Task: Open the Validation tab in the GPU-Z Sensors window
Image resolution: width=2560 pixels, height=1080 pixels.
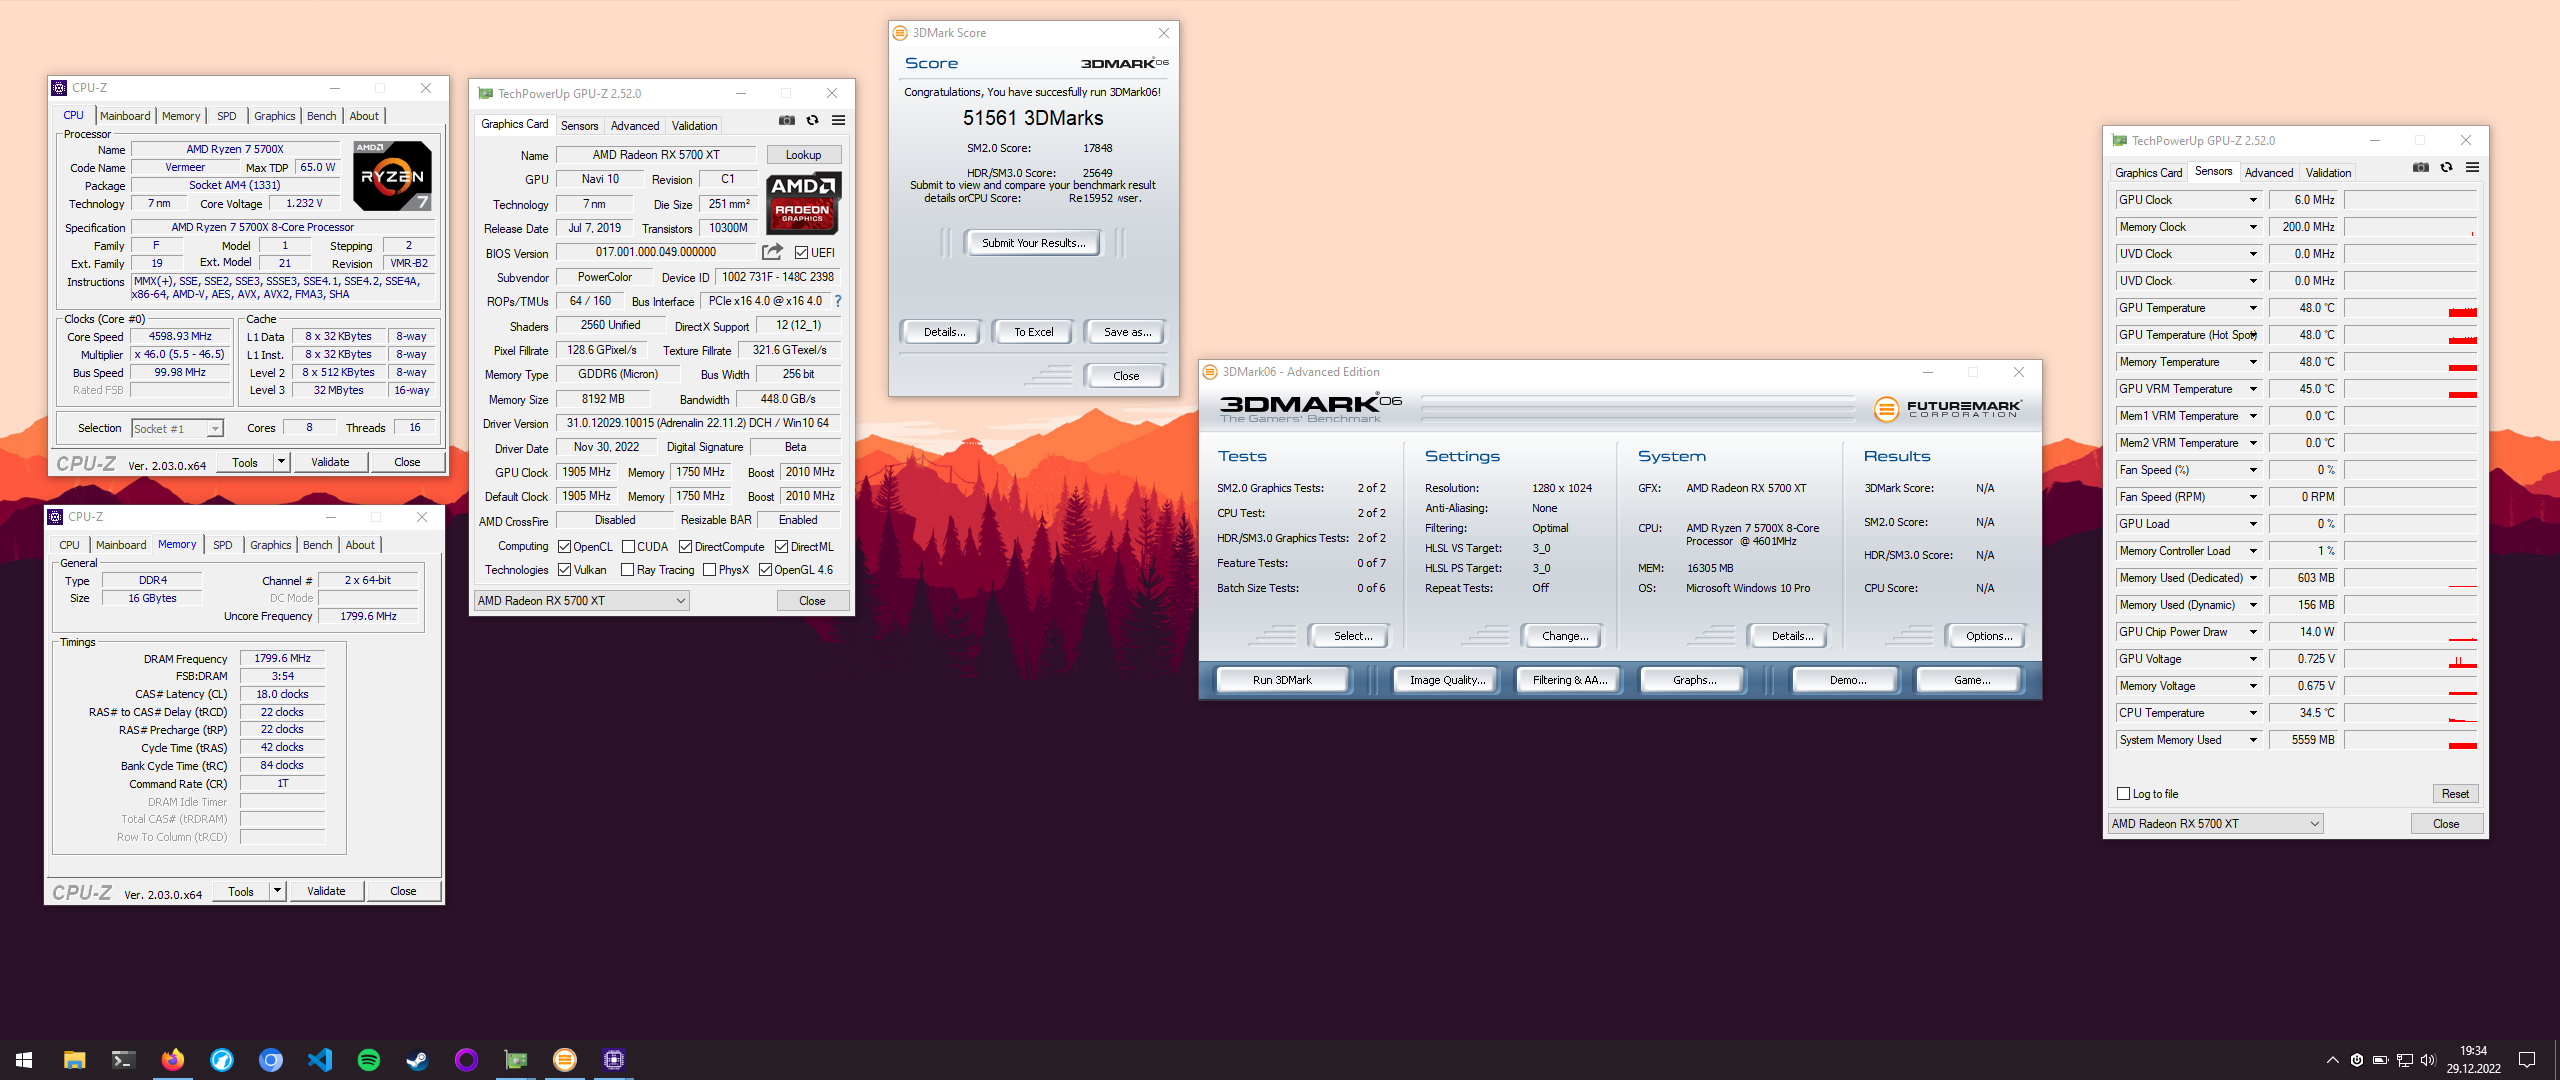Action: [x=2328, y=173]
